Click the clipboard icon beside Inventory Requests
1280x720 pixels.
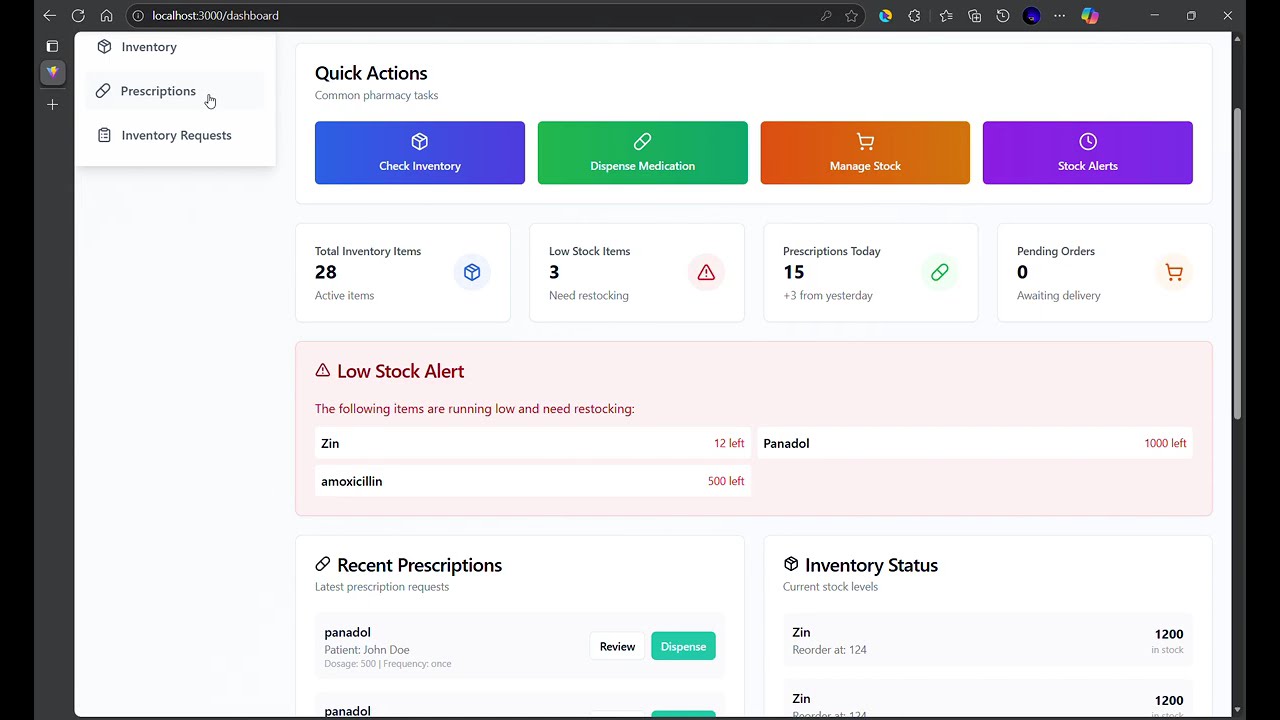click(x=104, y=135)
